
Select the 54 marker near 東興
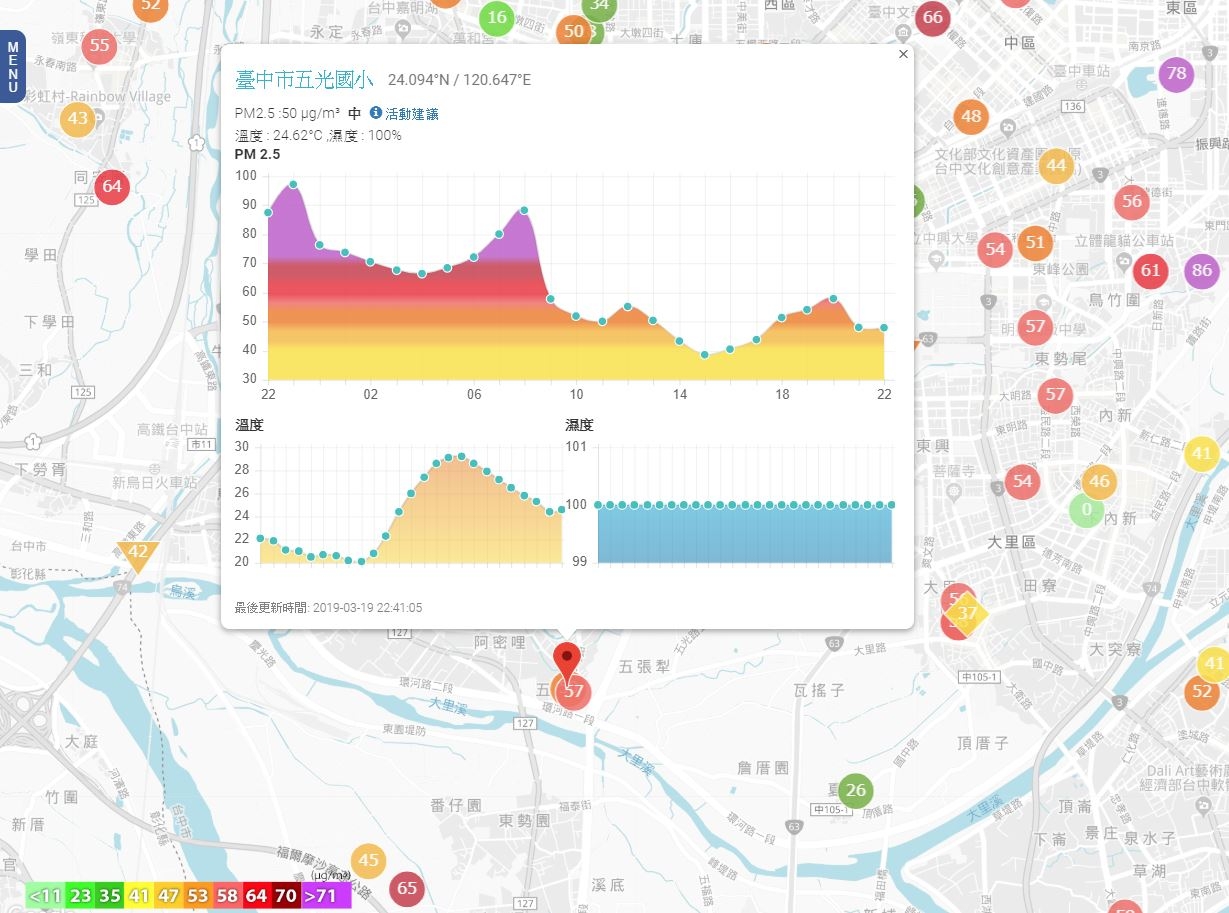1022,482
